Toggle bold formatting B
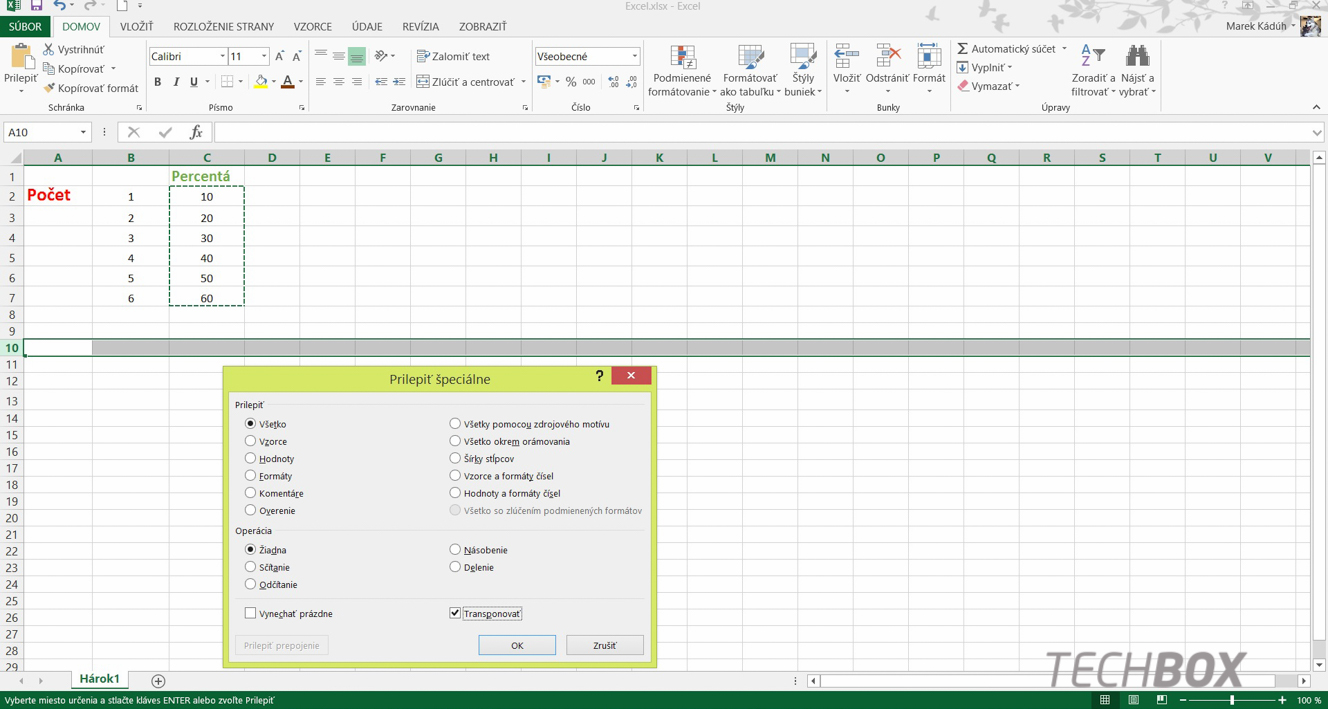This screenshot has height=709, width=1328. [x=157, y=82]
